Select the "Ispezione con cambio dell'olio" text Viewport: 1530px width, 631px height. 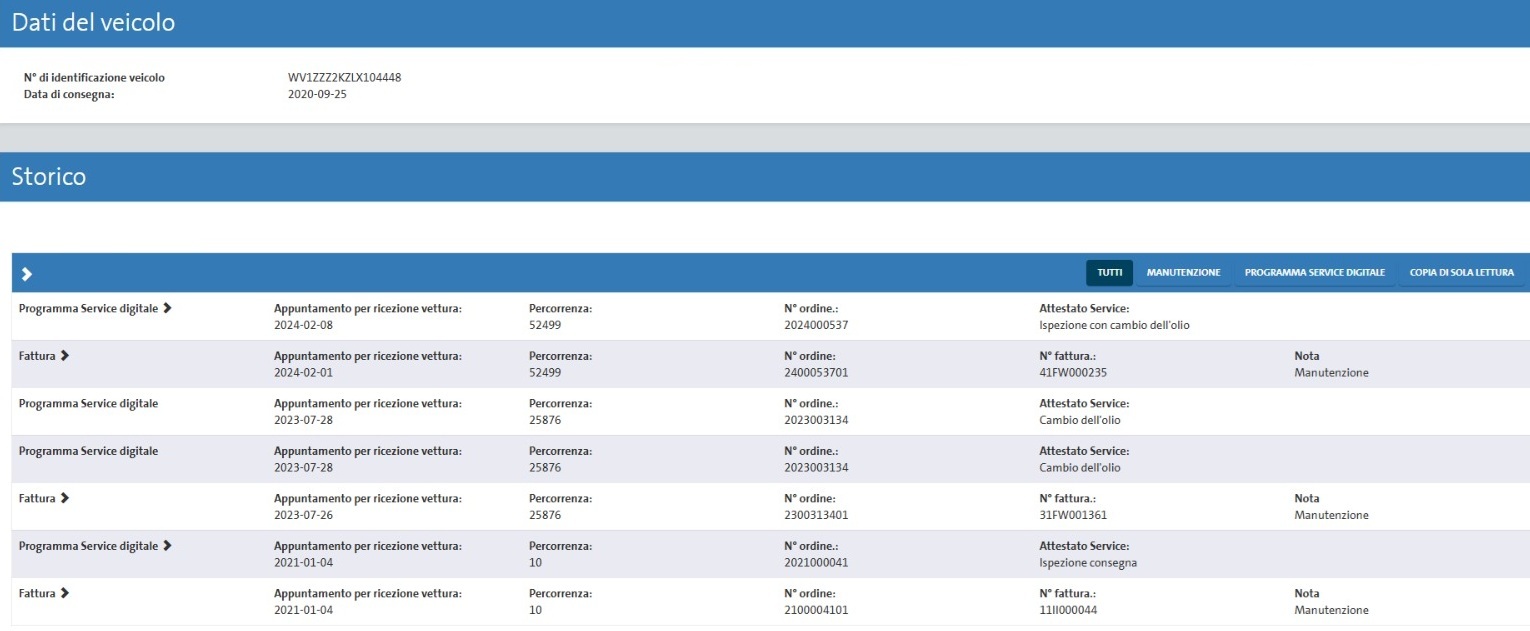(x=1114, y=325)
